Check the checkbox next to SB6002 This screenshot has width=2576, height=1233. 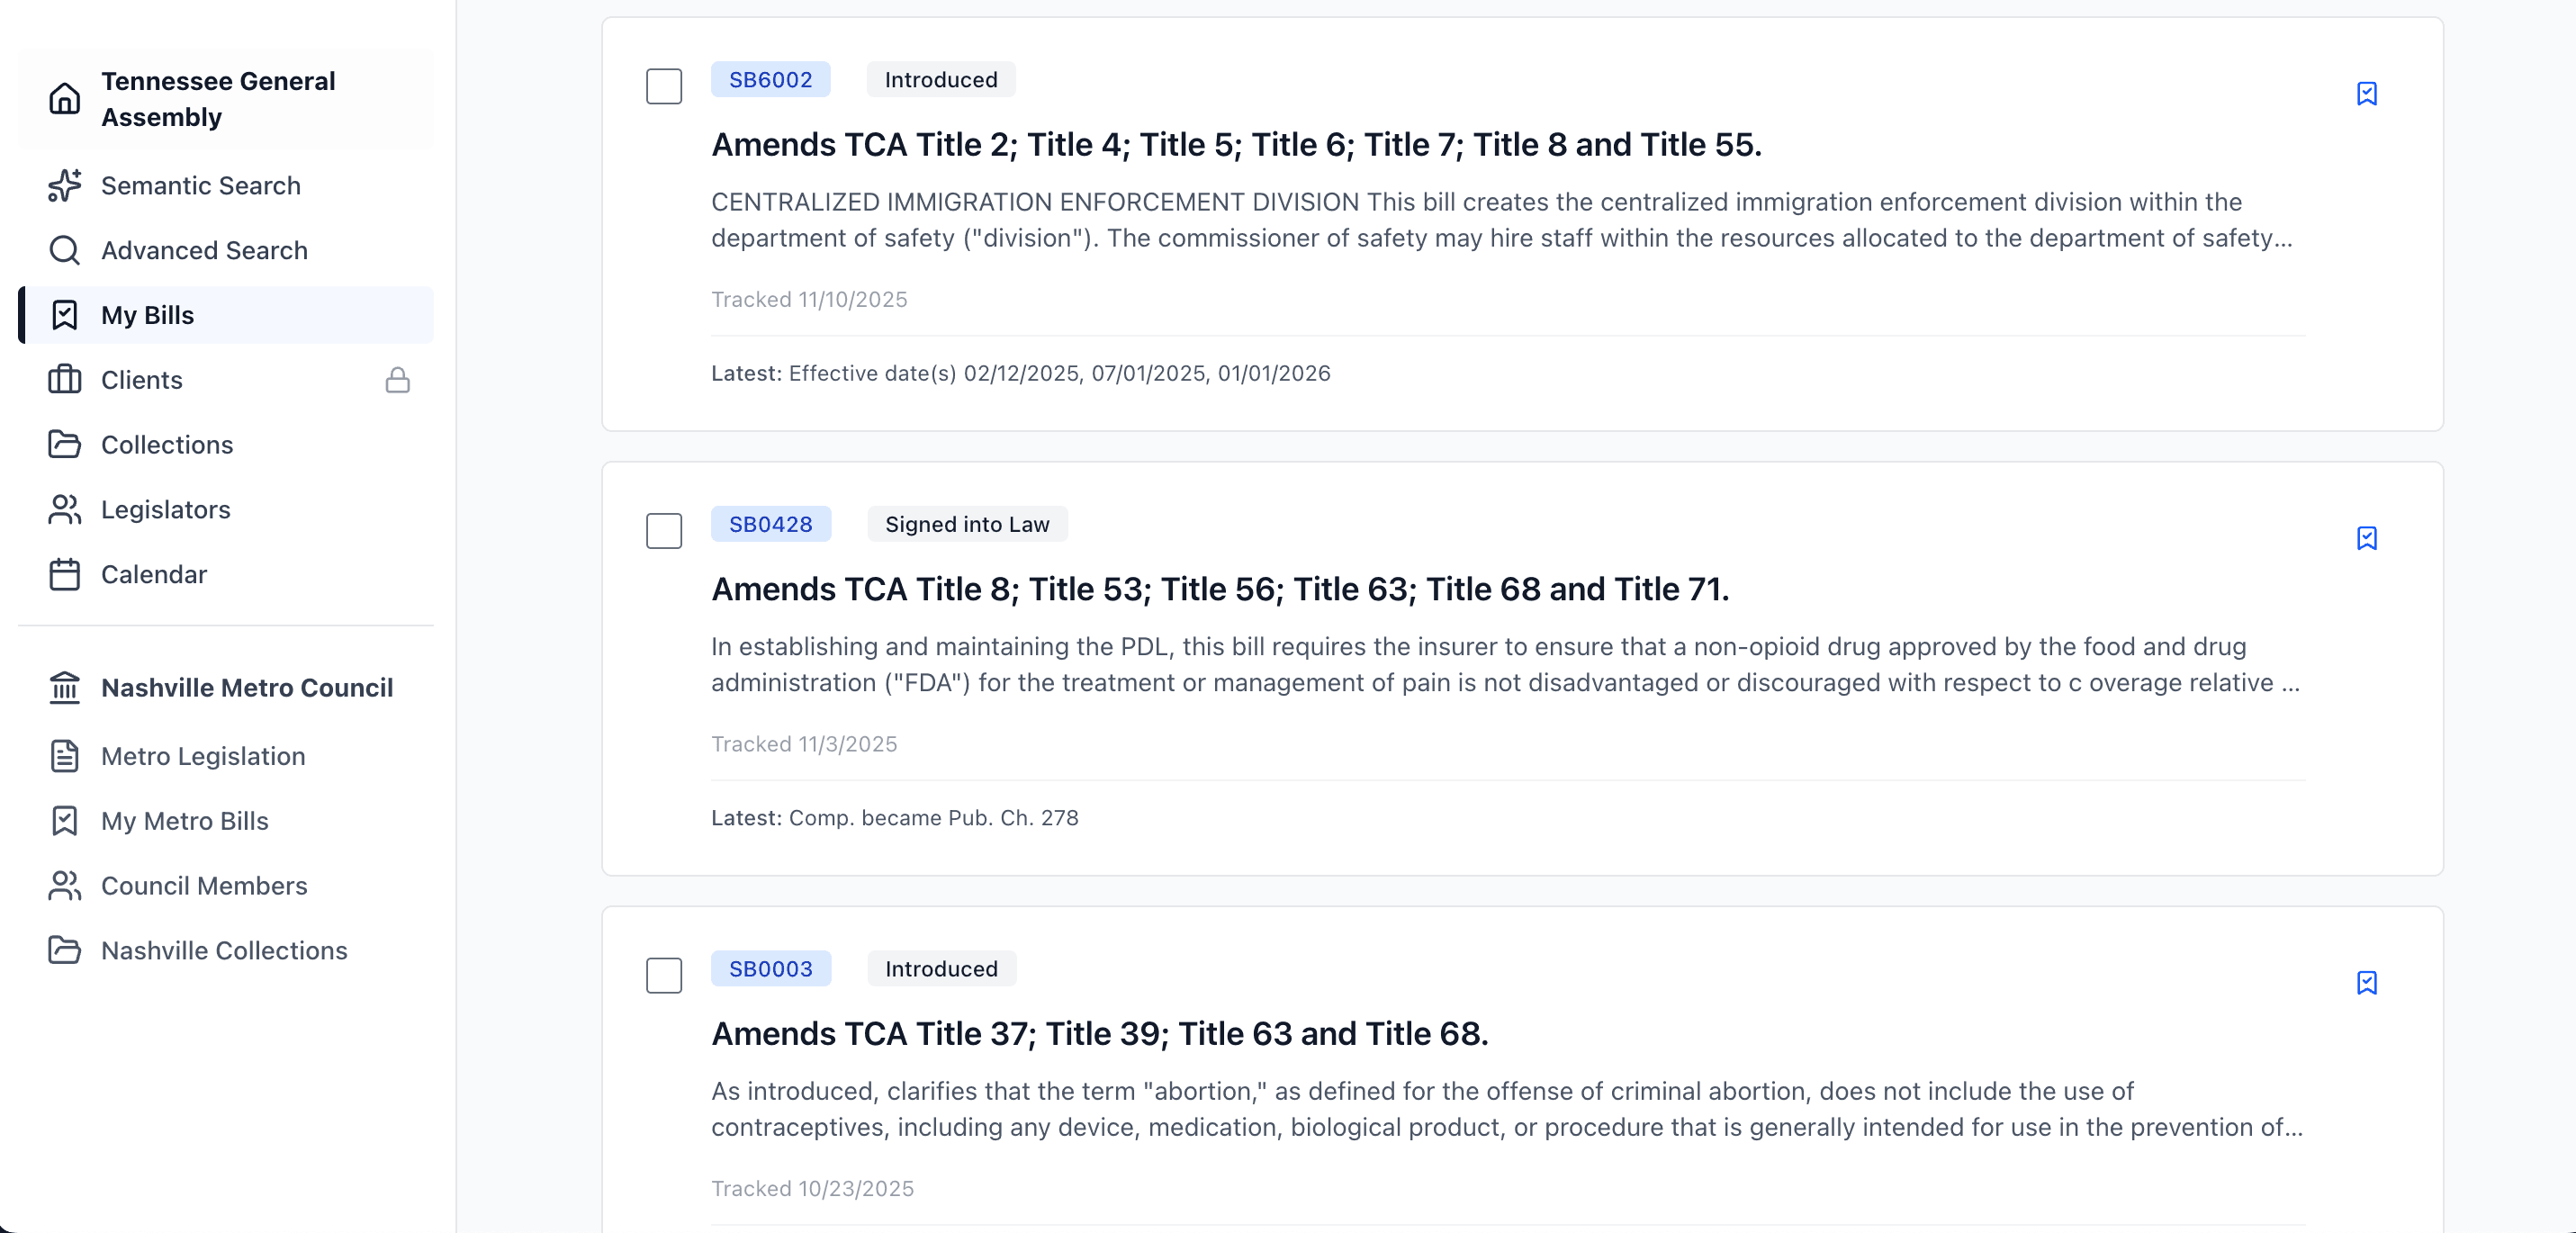[x=664, y=86]
